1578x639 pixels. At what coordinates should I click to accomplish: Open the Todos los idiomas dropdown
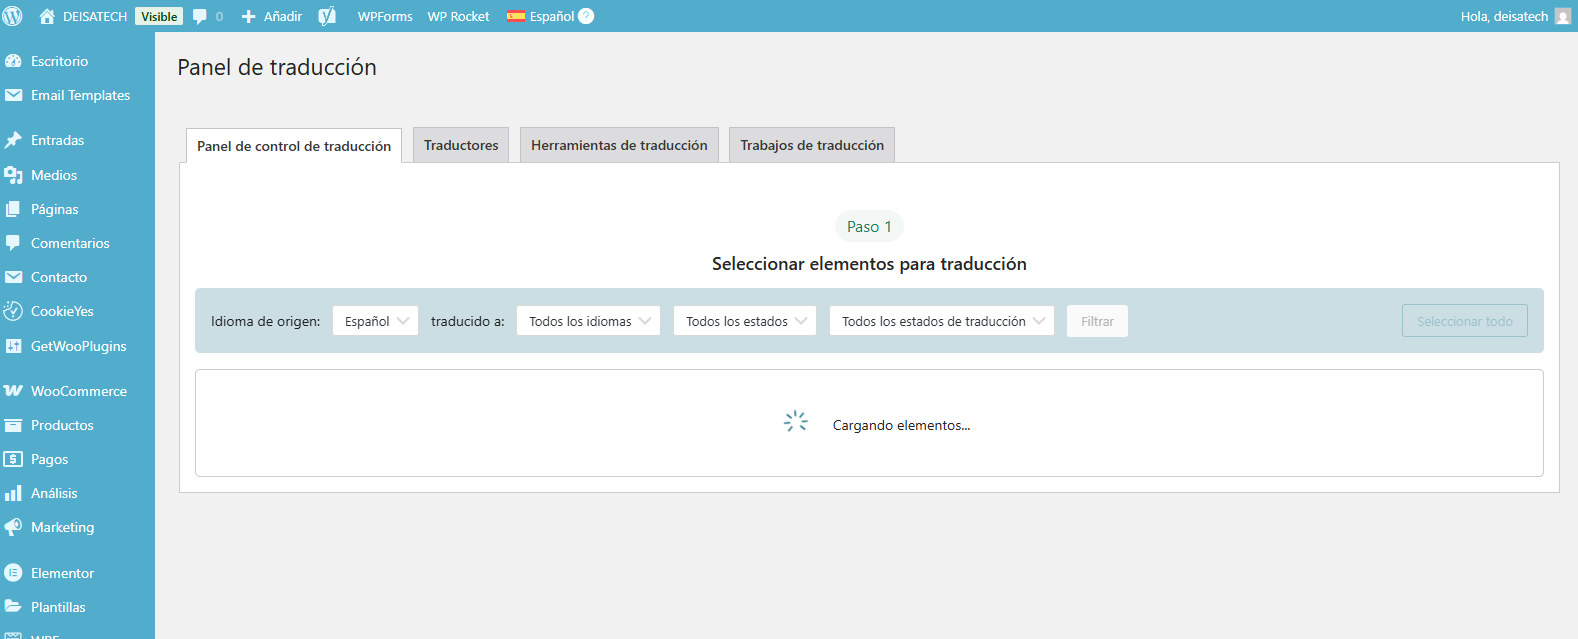(x=588, y=321)
